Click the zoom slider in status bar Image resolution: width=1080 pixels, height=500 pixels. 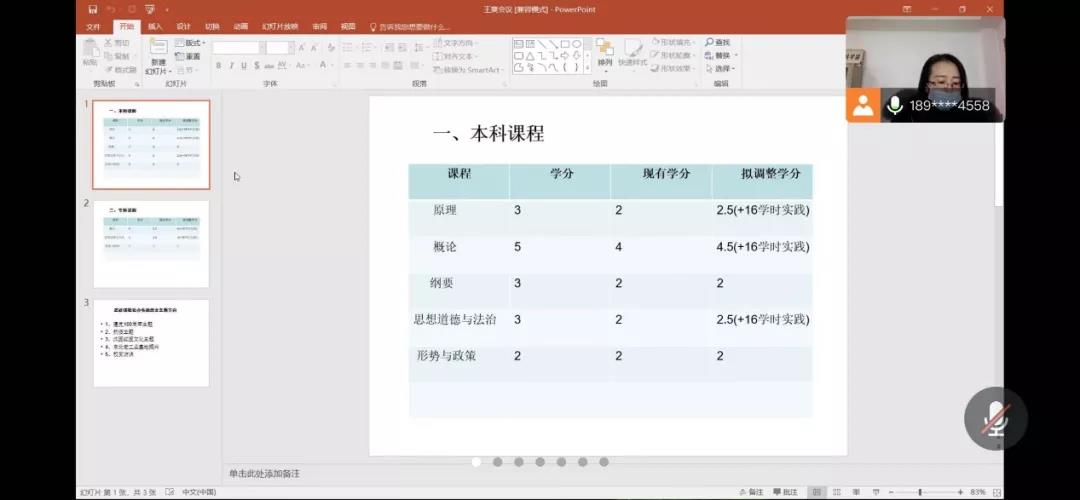point(920,492)
